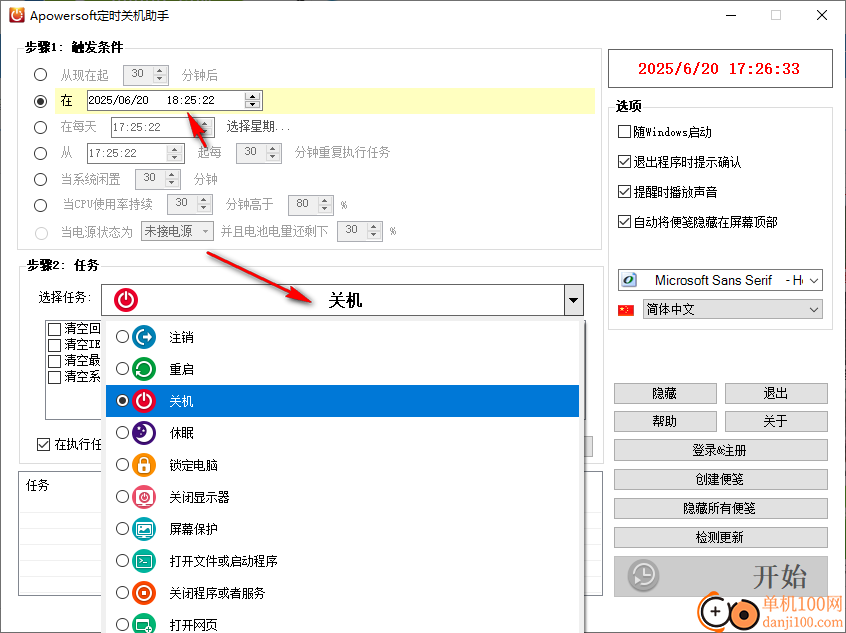The width and height of the screenshot is (846, 633).
Task: Click the log off (注销) arrow icon
Action: click(x=144, y=337)
